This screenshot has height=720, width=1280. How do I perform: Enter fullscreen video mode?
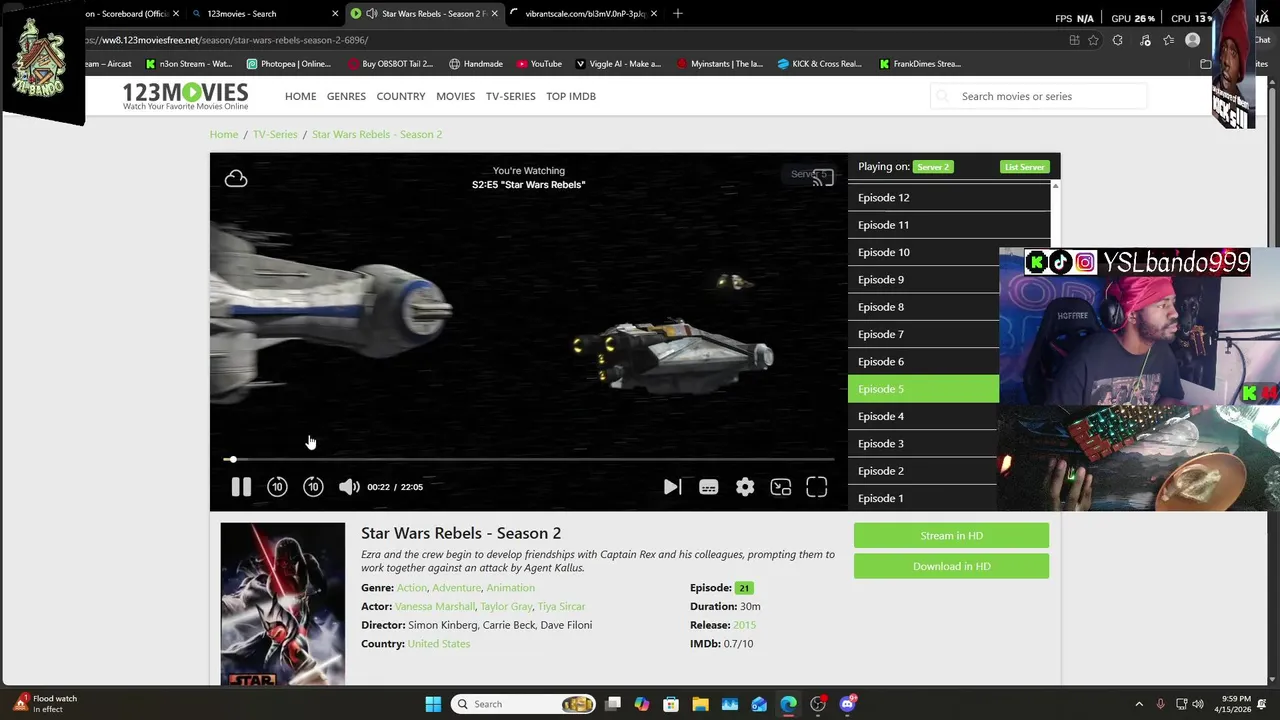pos(817,487)
